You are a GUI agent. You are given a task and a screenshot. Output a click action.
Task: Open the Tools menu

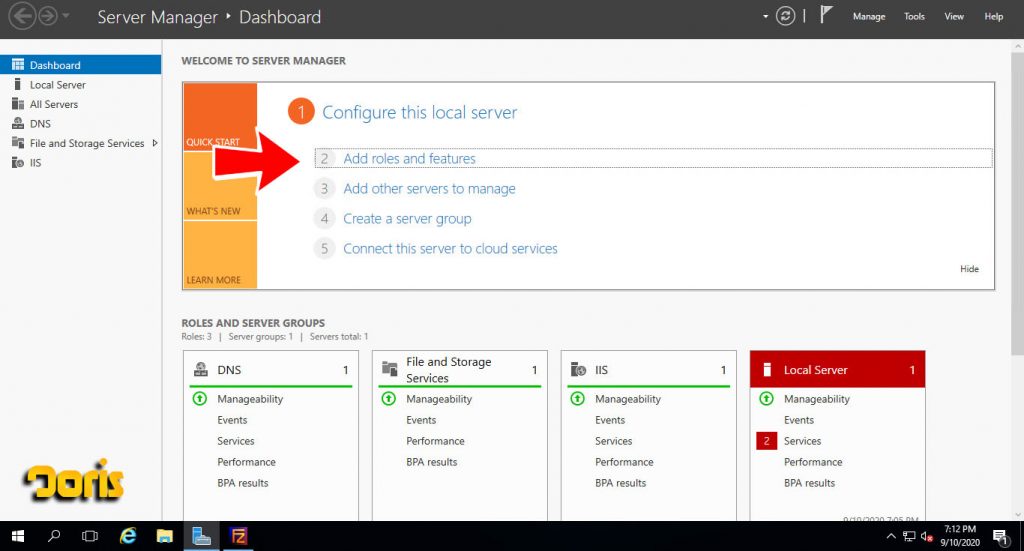click(914, 16)
